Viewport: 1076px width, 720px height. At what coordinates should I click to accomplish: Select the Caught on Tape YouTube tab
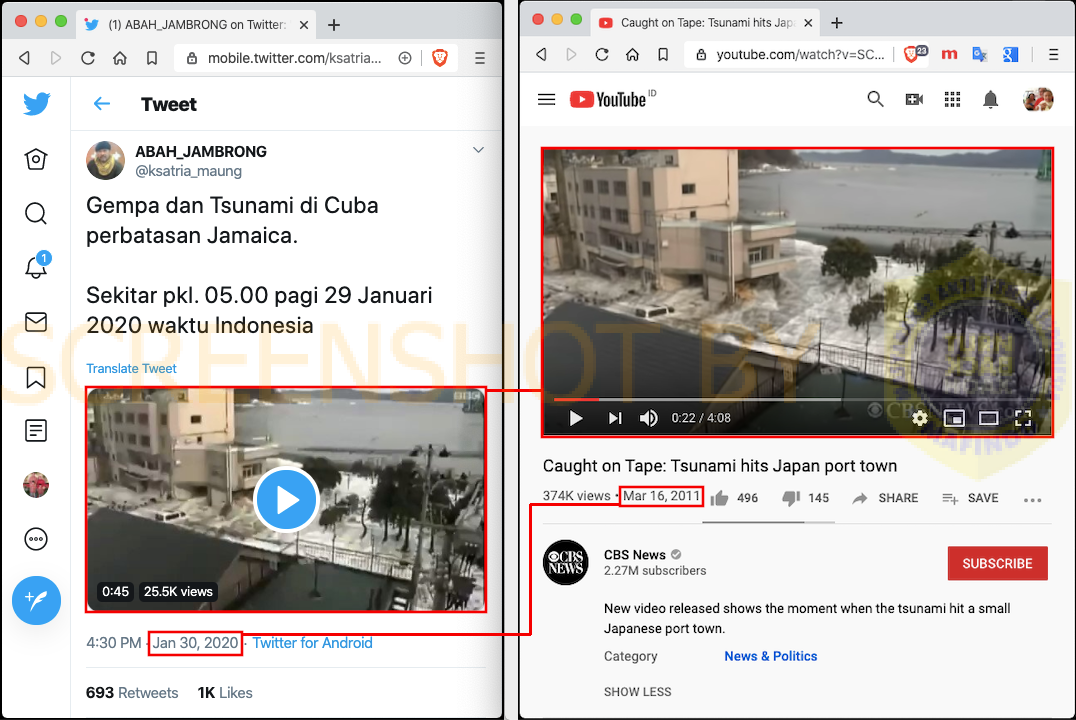click(703, 23)
